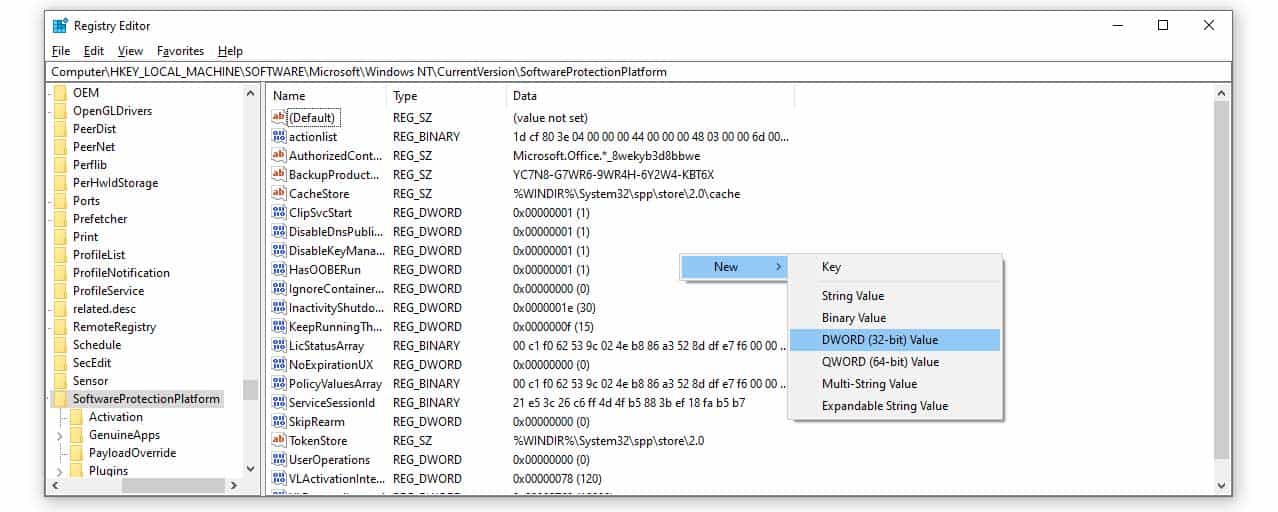Click tree pane scroll left arrow
Image resolution: width=1278 pixels, height=512 pixels.
pyautogui.click(x=55, y=485)
